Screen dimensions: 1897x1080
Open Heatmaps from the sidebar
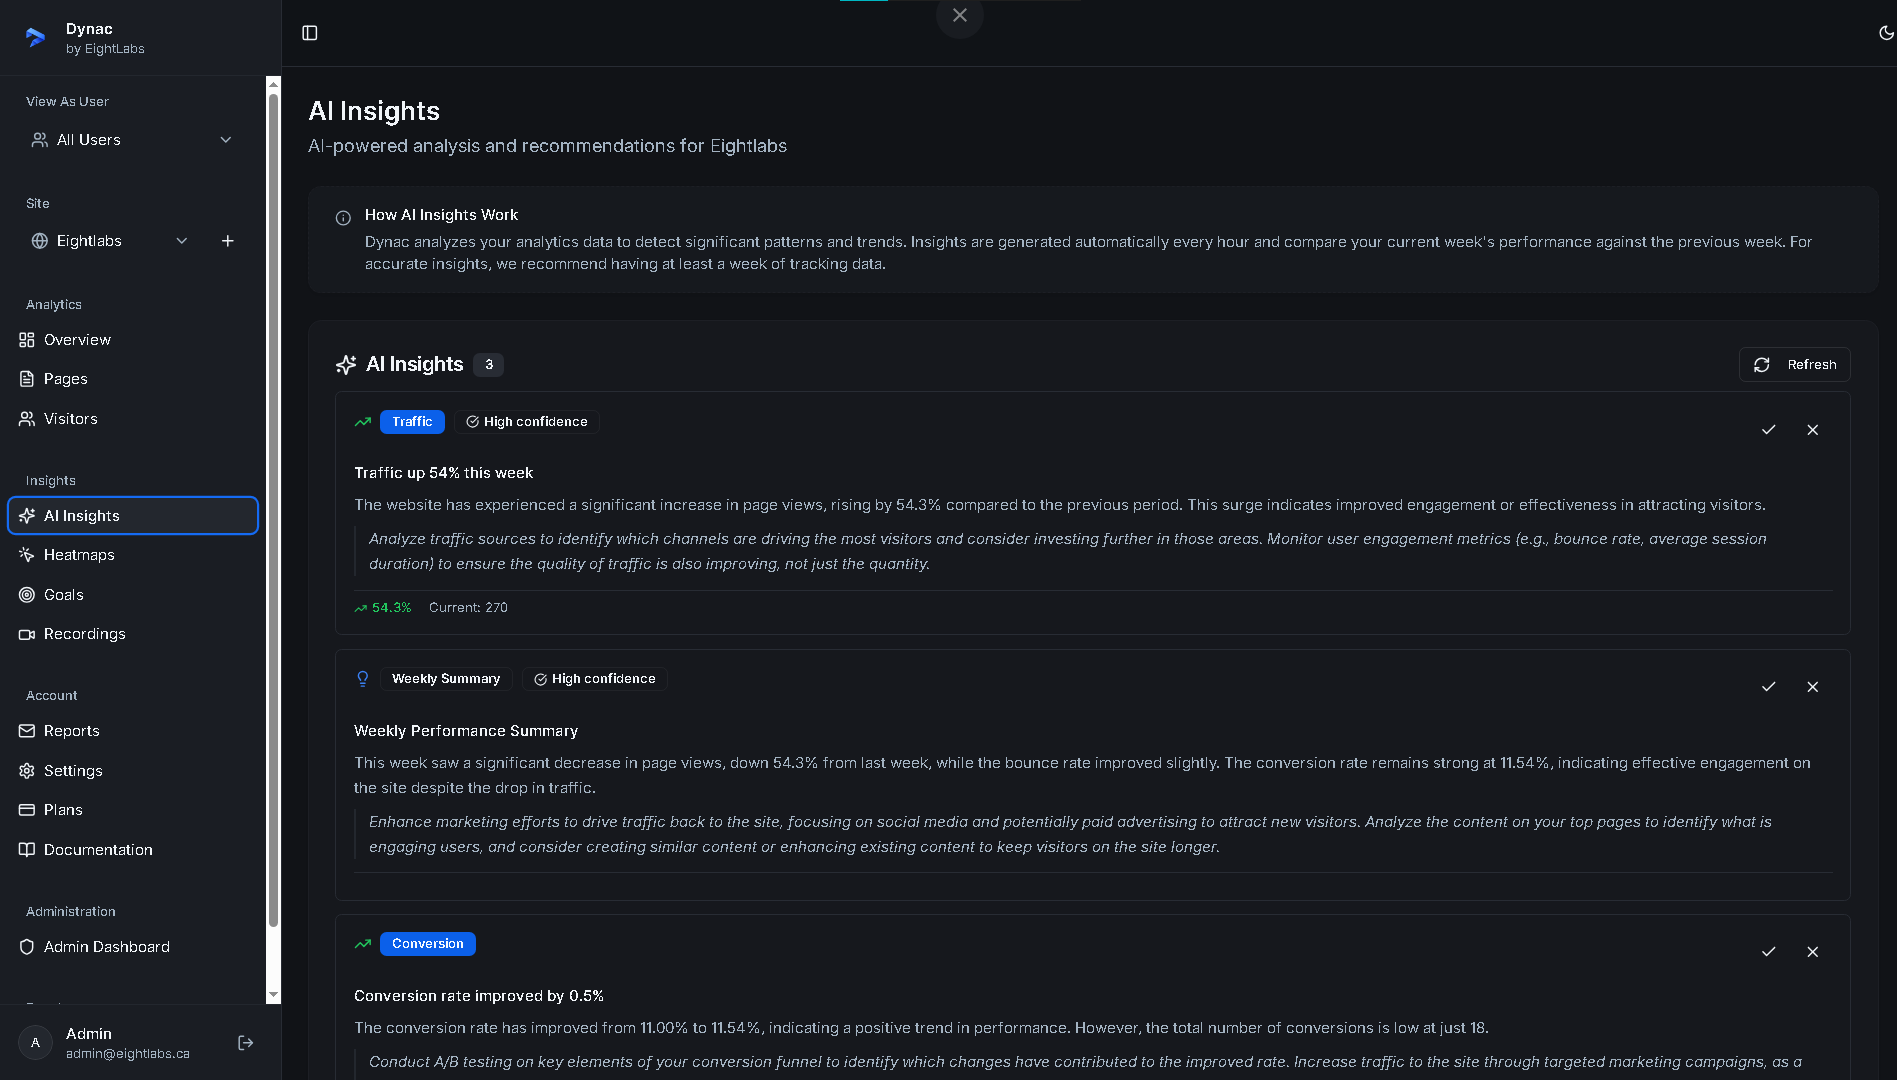[79, 555]
